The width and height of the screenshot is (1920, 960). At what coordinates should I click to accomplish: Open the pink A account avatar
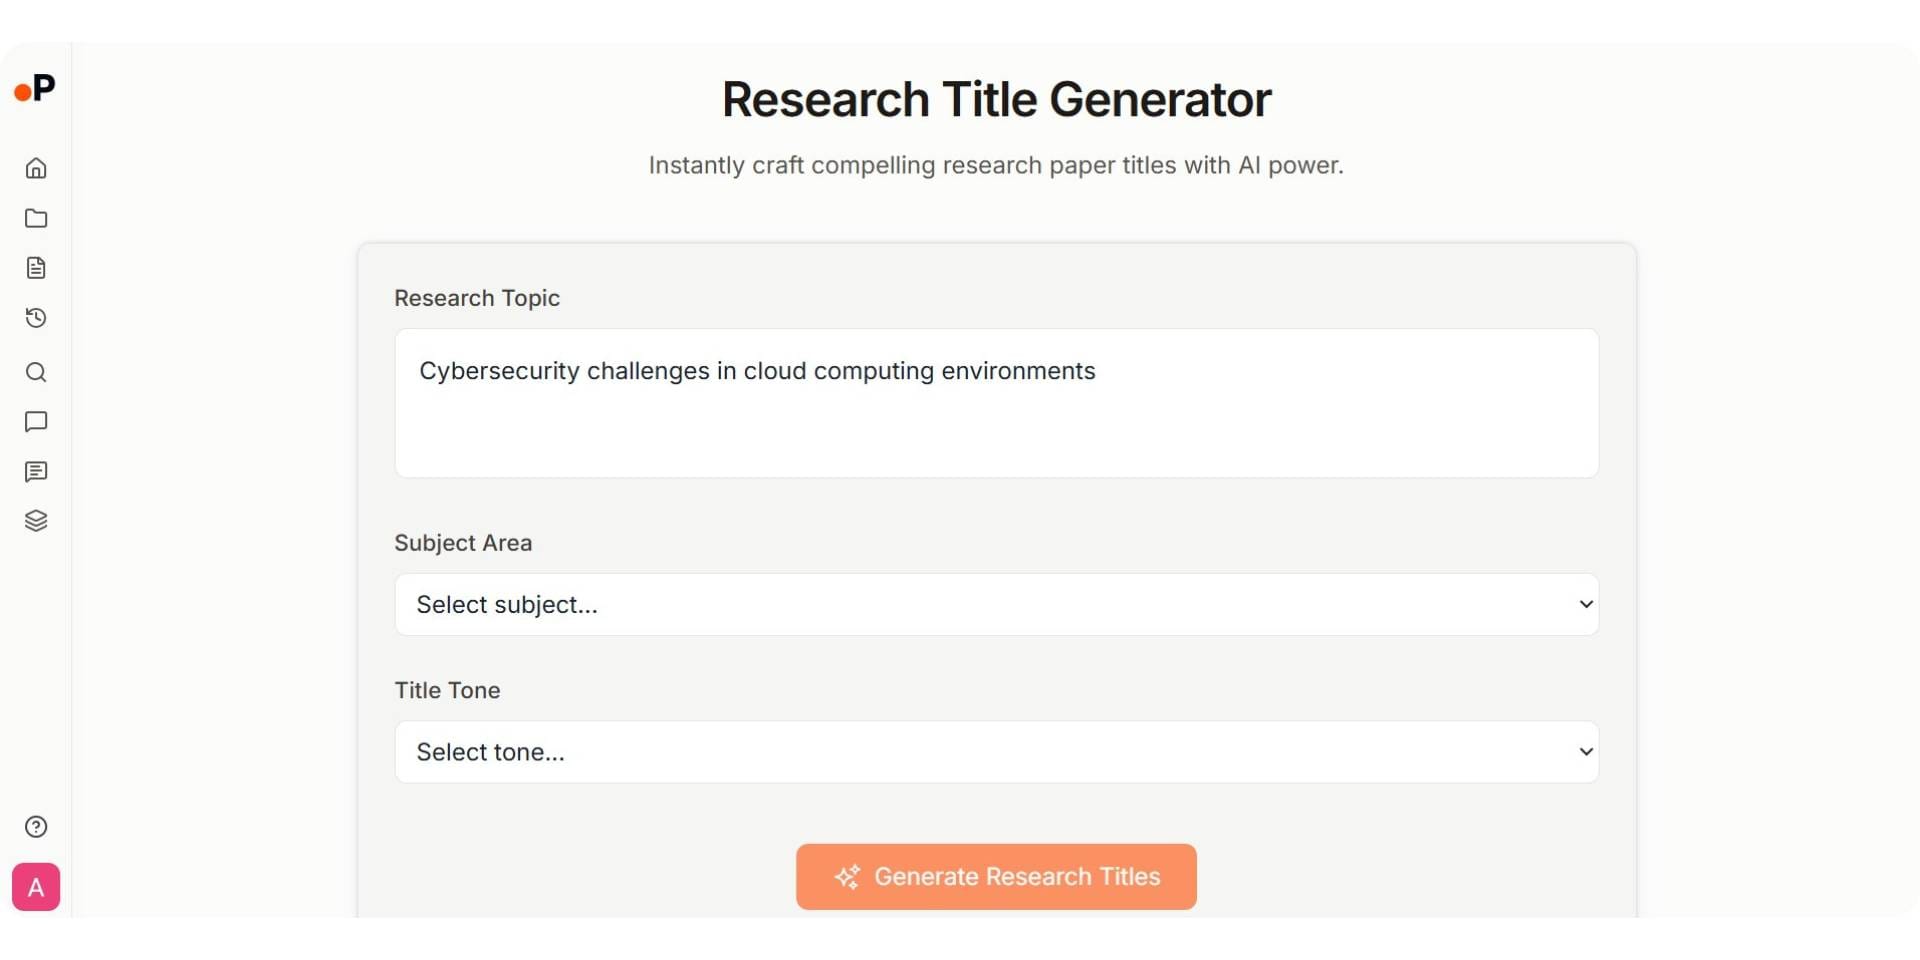click(36, 887)
